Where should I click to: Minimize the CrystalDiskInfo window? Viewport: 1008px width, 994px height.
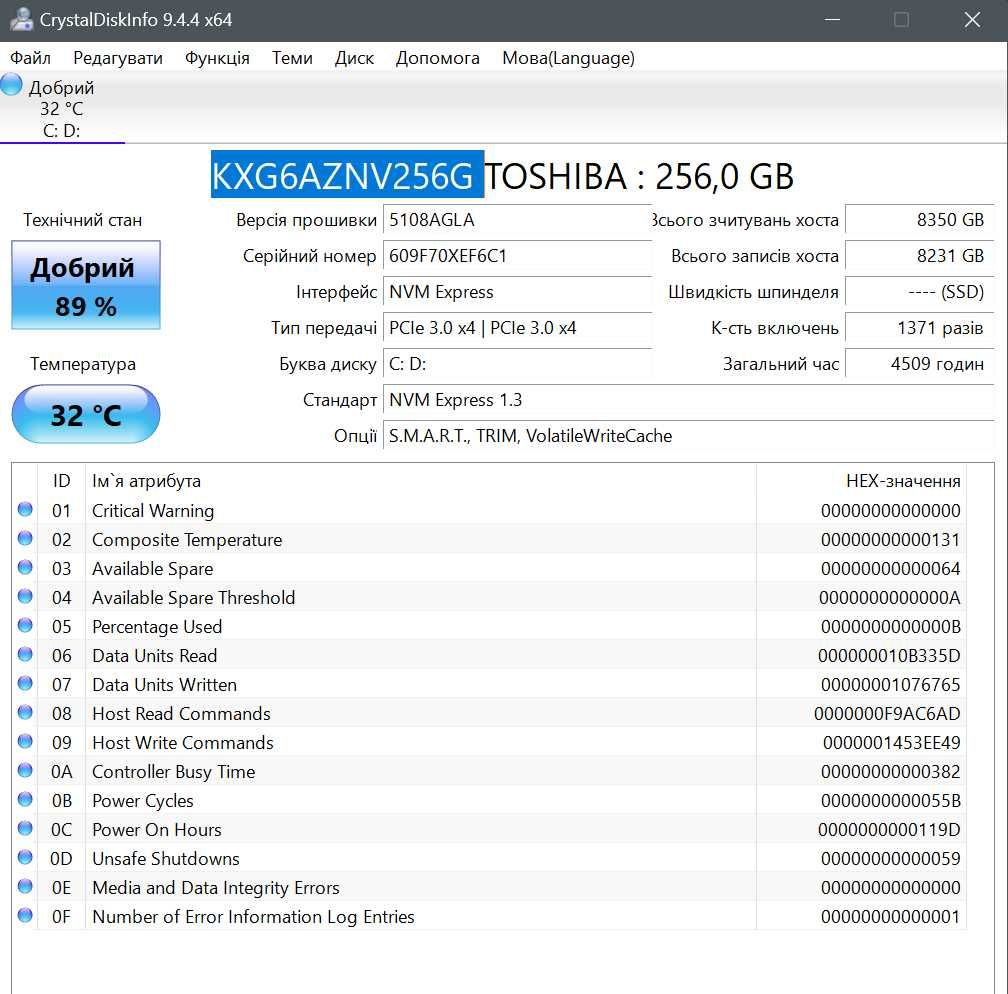click(x=832, y=20)
